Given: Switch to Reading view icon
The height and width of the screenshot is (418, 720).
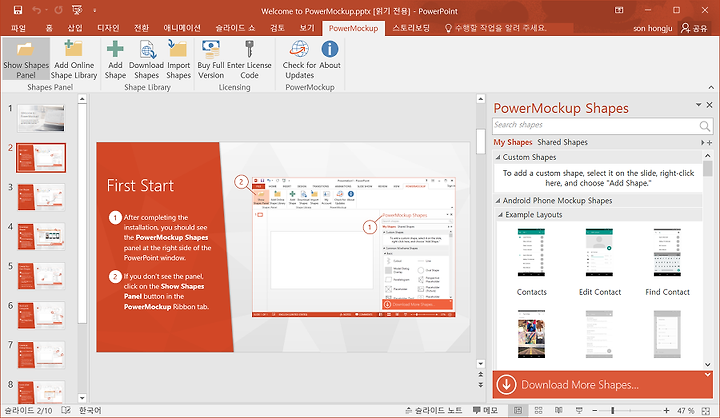Looking at the screenshot, I should 558,410.
